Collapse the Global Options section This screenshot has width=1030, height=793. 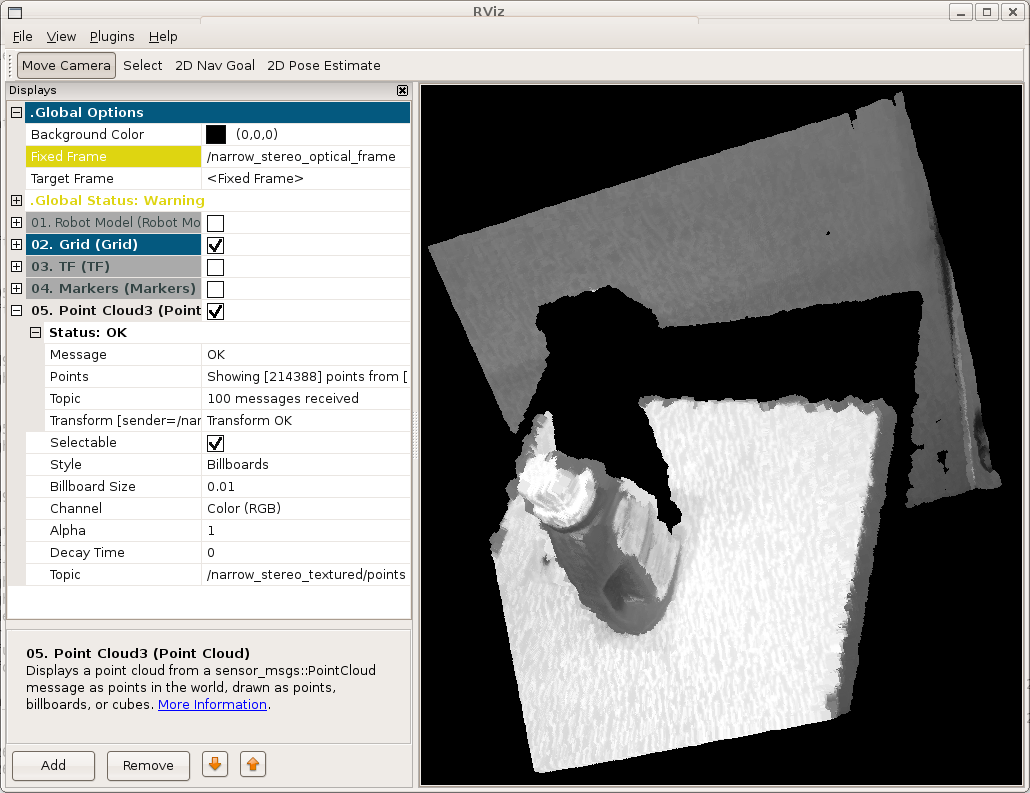(x=16, y=113)
